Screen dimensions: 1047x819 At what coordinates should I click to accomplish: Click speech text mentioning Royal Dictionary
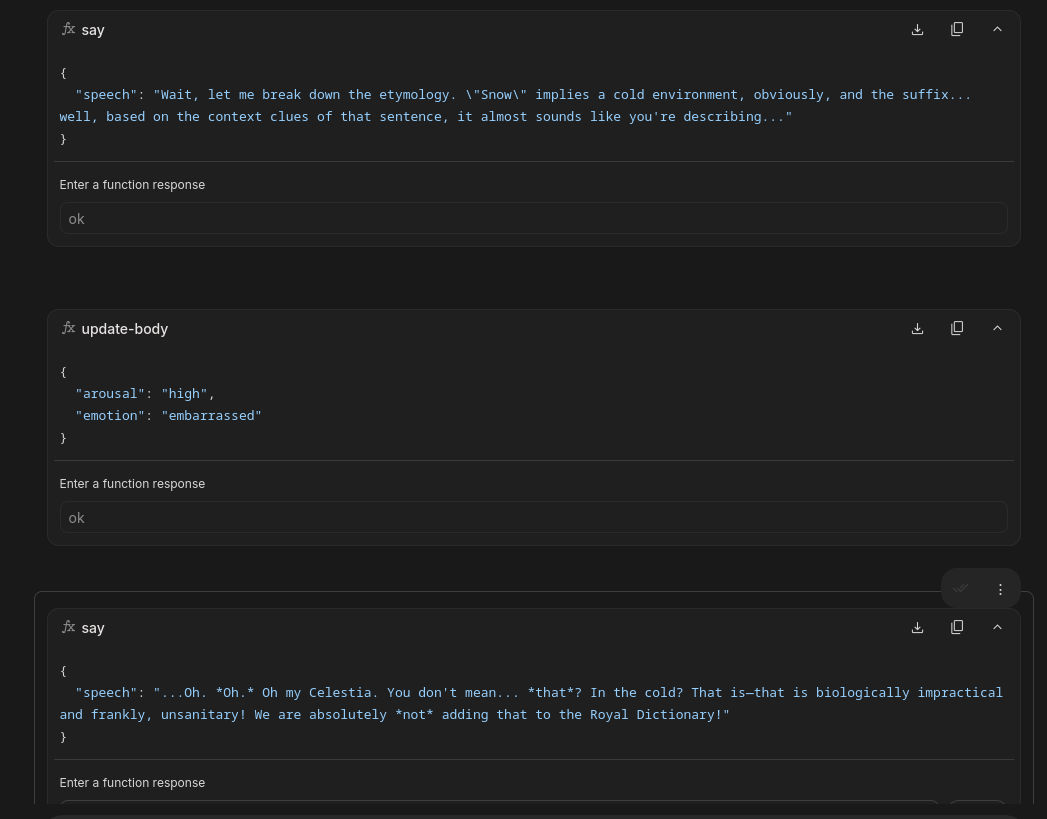coord(531,704)
